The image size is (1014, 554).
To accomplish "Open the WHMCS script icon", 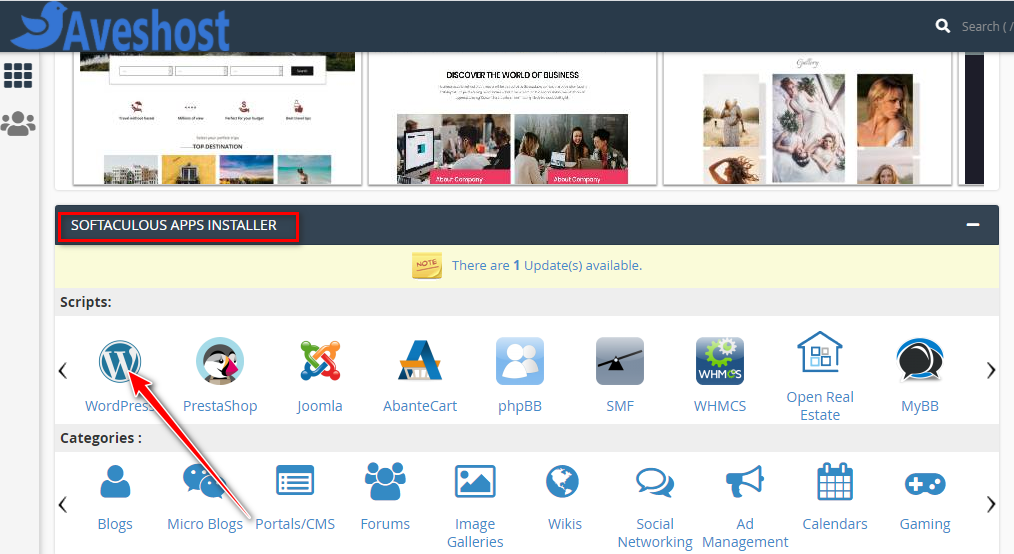I will click(x=720, y=361).
